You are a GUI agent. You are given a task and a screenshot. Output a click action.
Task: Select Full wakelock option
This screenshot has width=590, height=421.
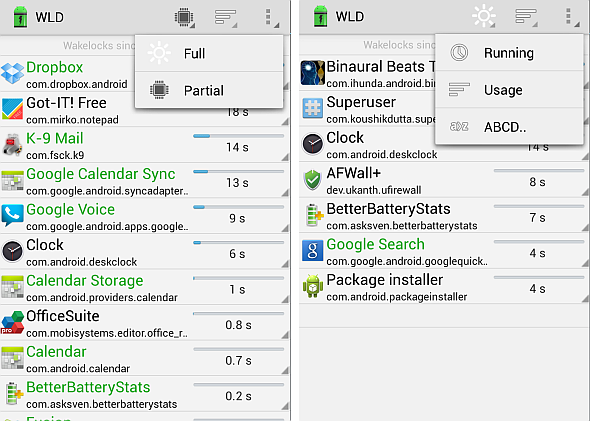tap(209, 53)
